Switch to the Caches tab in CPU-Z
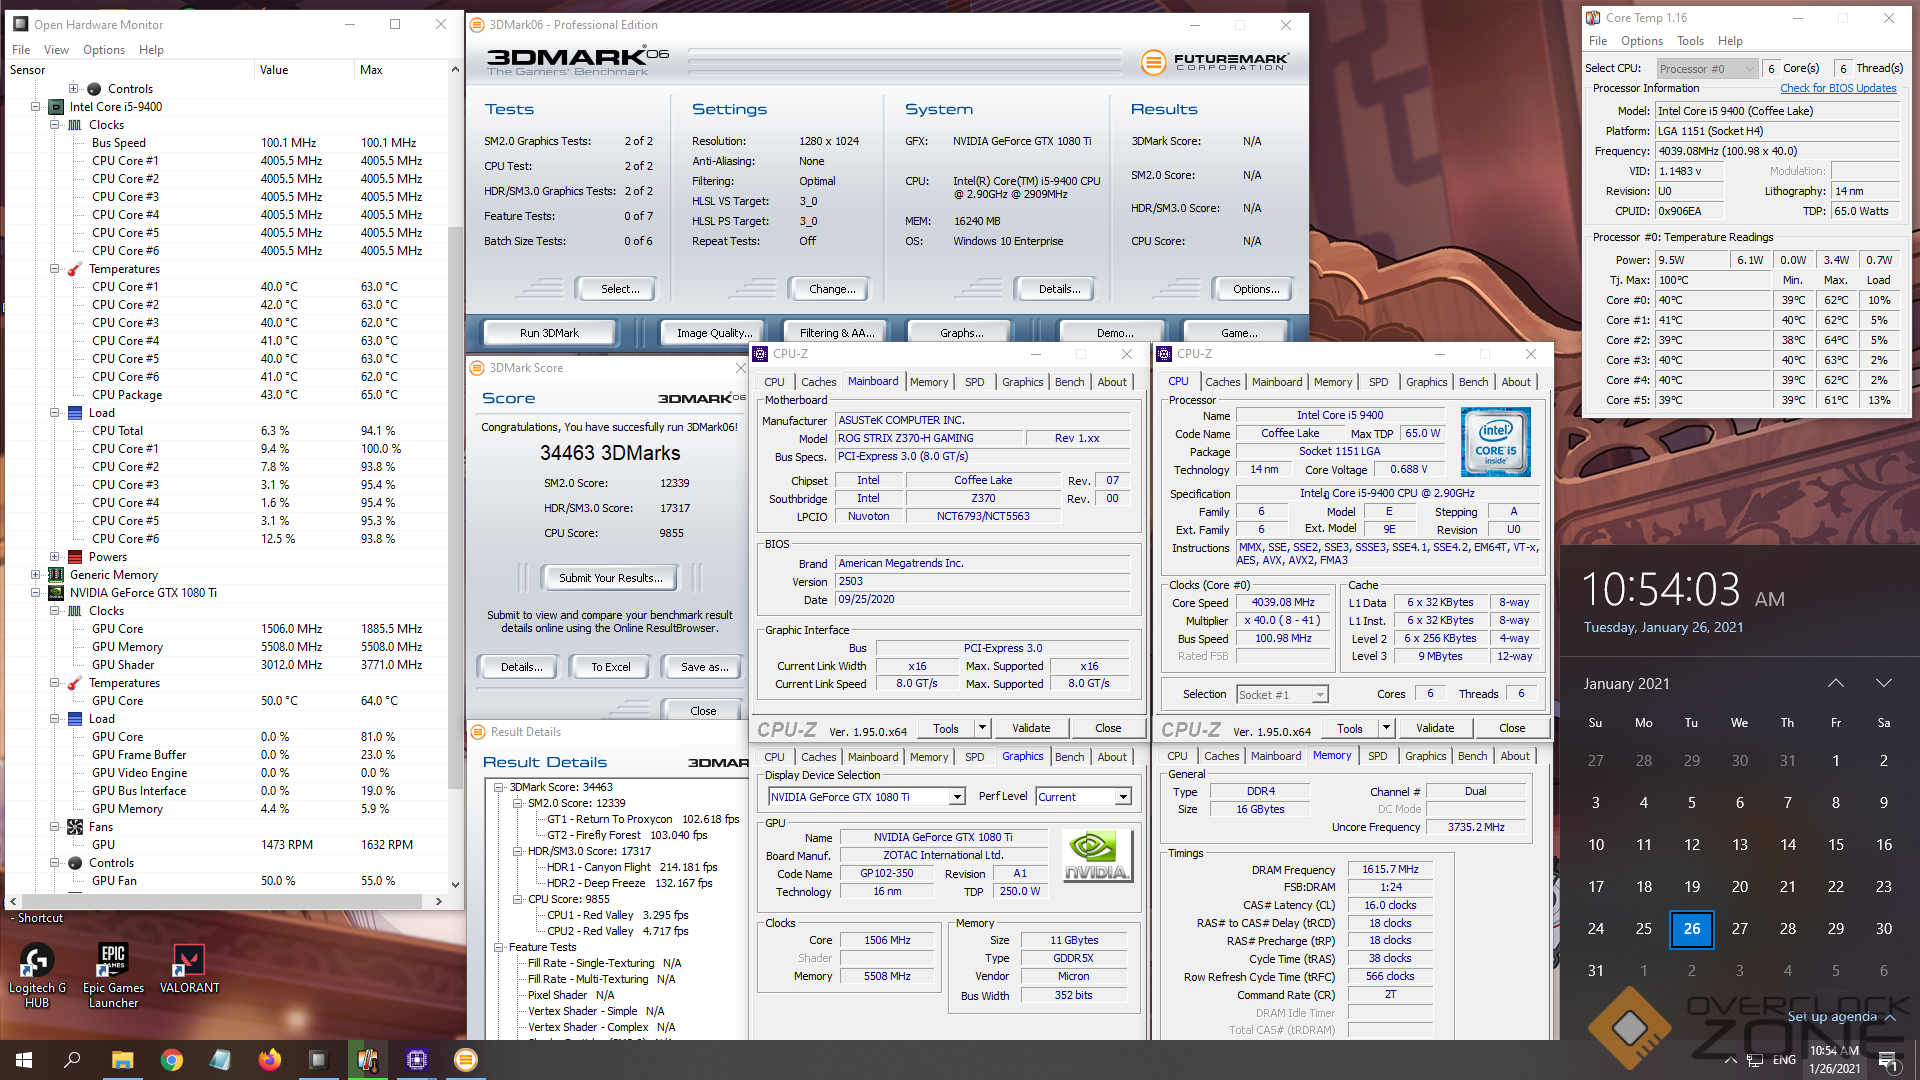This screenshot has height=1080, width=1920. (x=818, y=382)
